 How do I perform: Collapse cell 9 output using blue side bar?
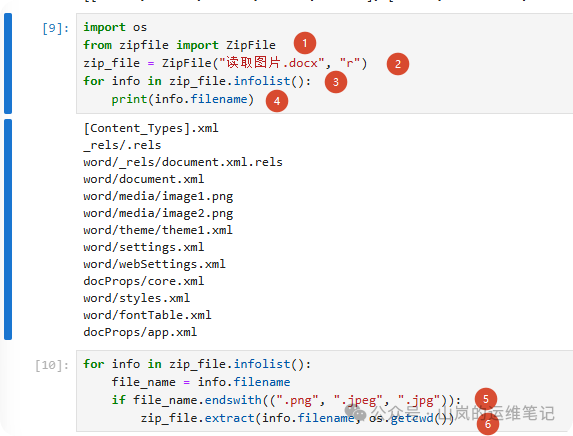click(x=8, y=230)
